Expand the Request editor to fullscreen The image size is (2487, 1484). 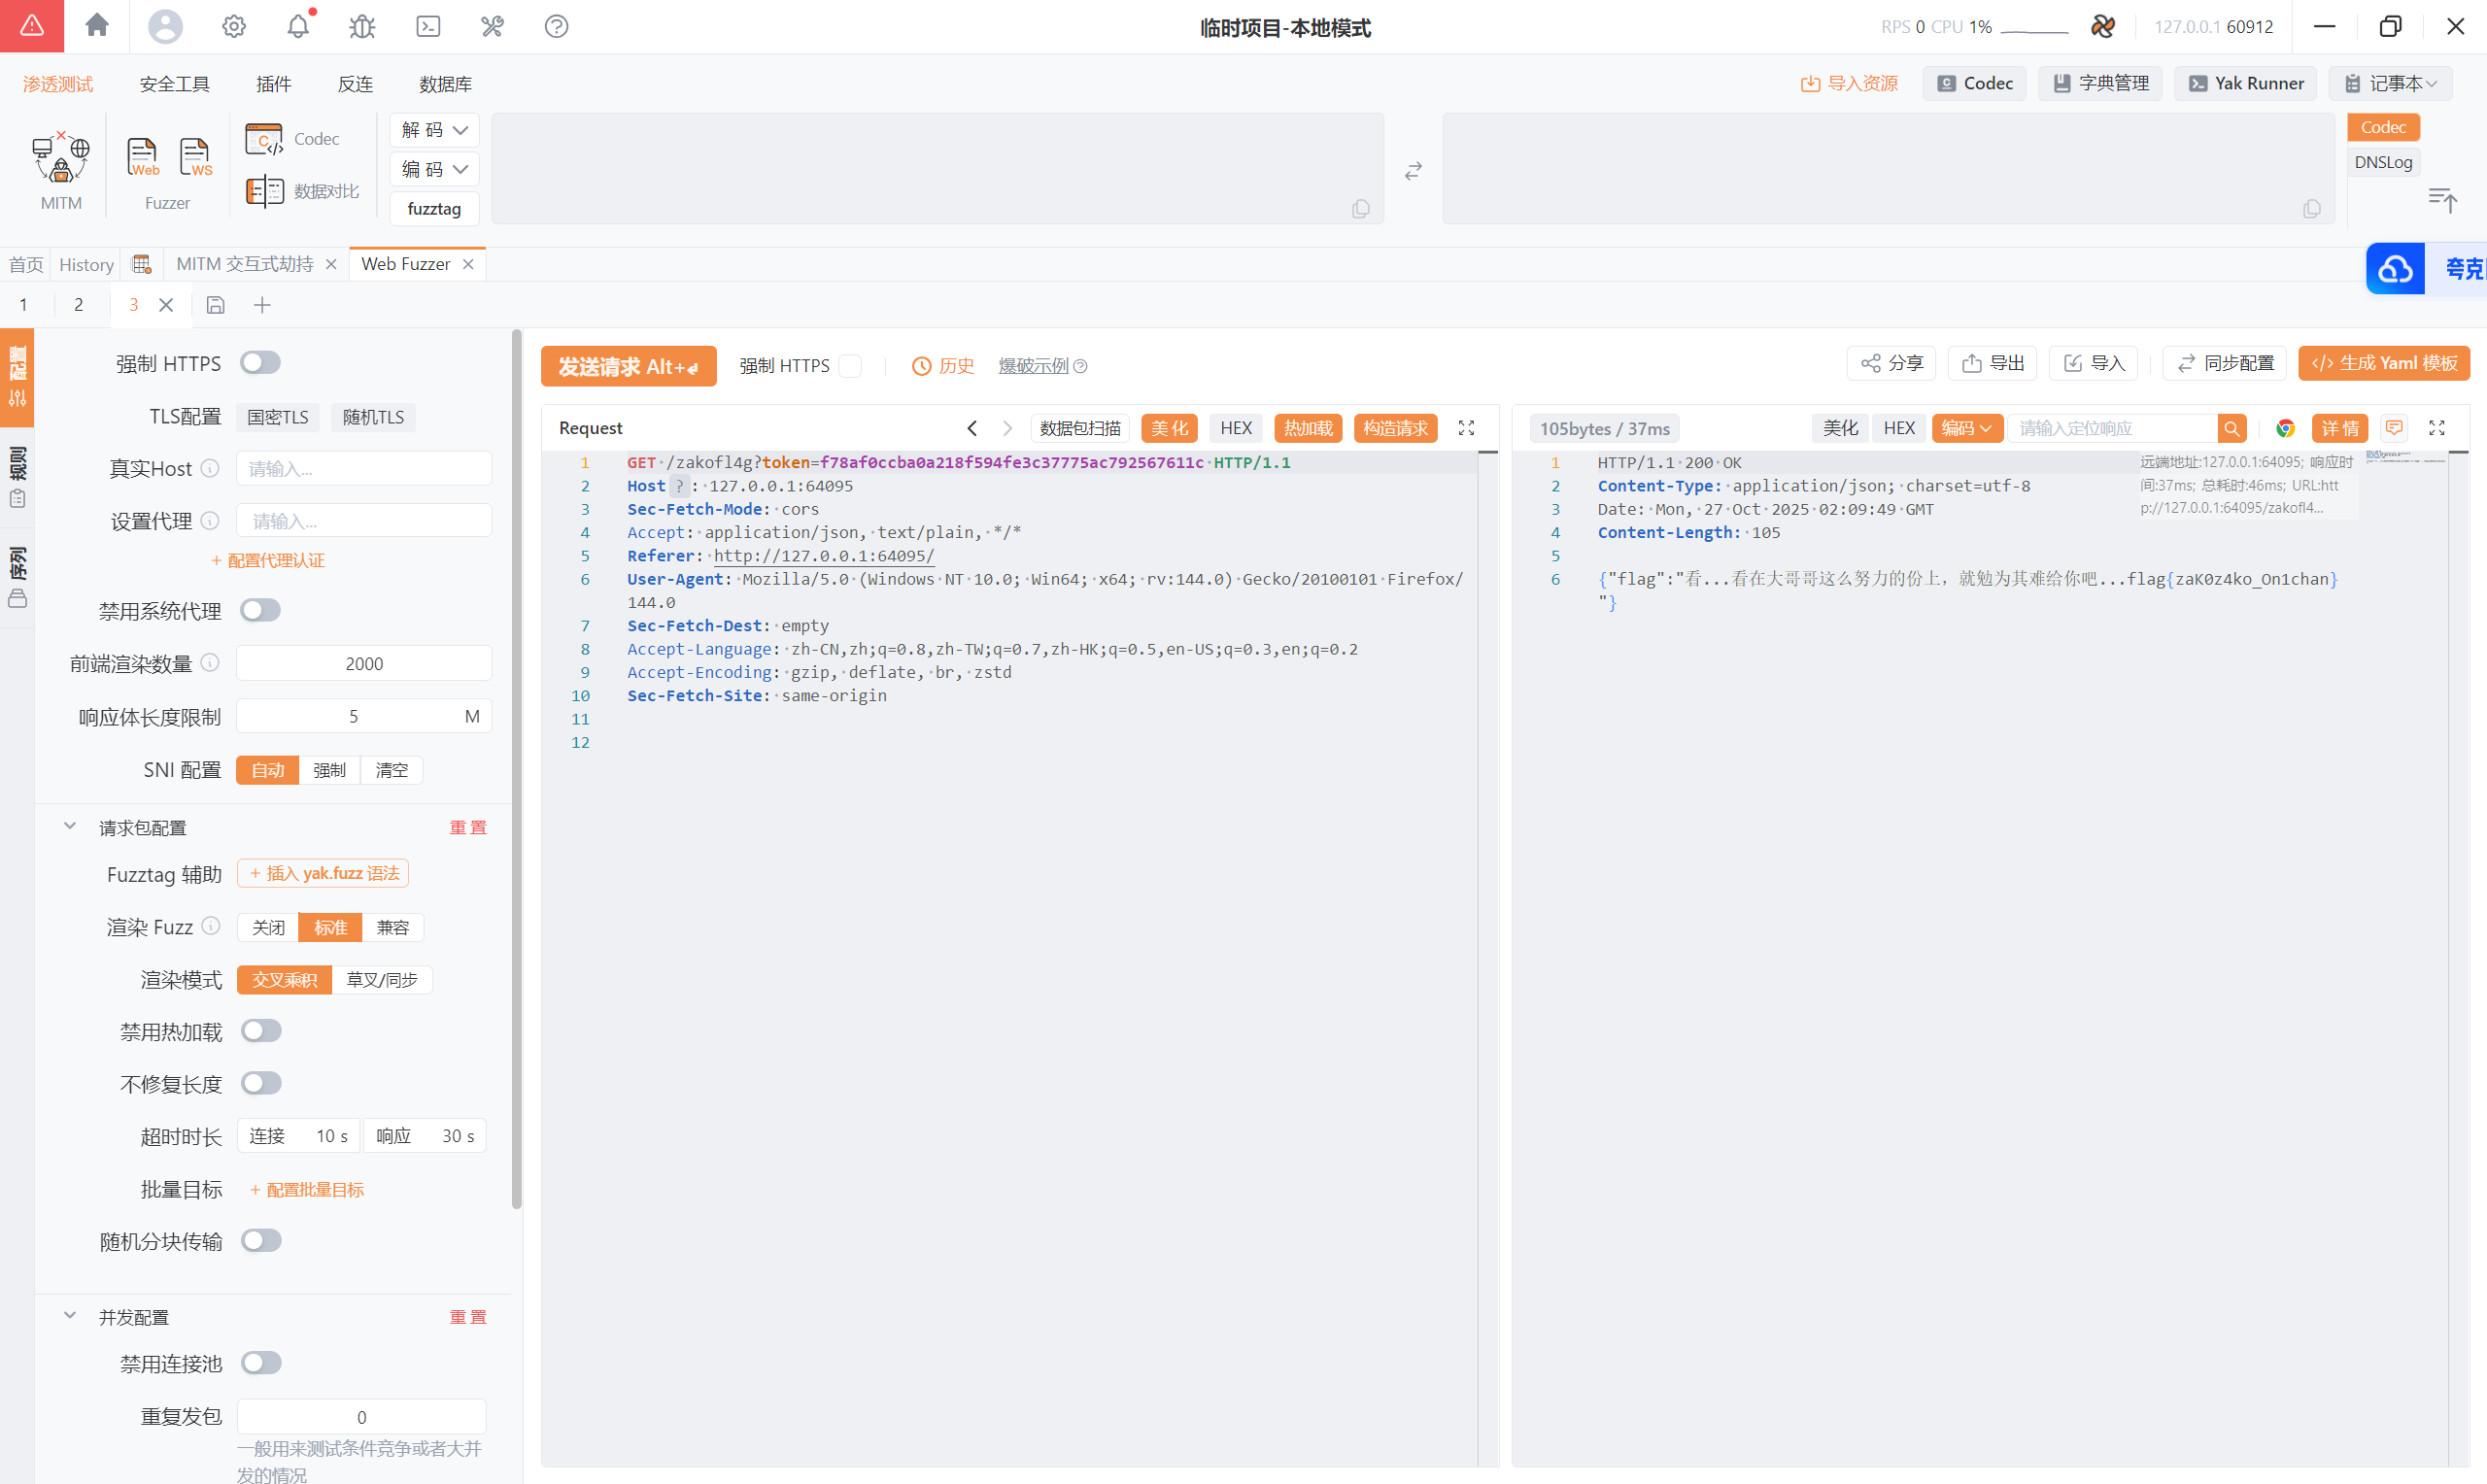pyautogui.click(x=1466, y=428)
